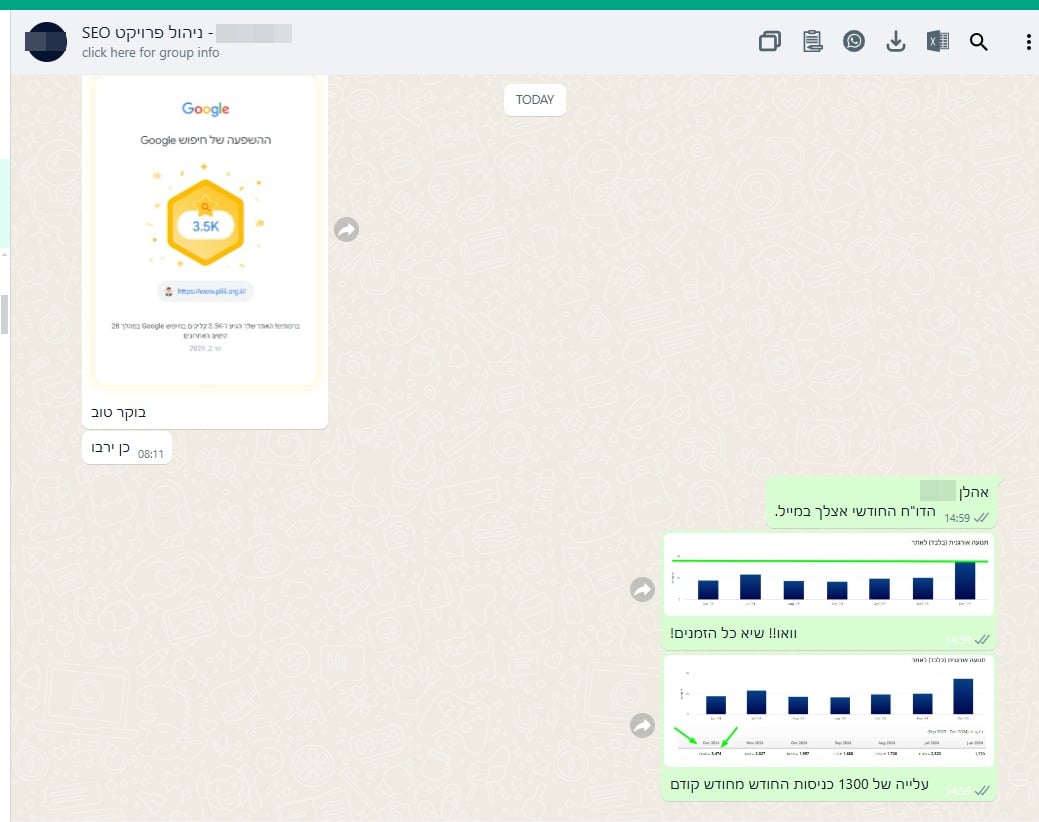Screen dimensions: 1039x822
Task: Click the Excel export icon in header
Action: 938,42
